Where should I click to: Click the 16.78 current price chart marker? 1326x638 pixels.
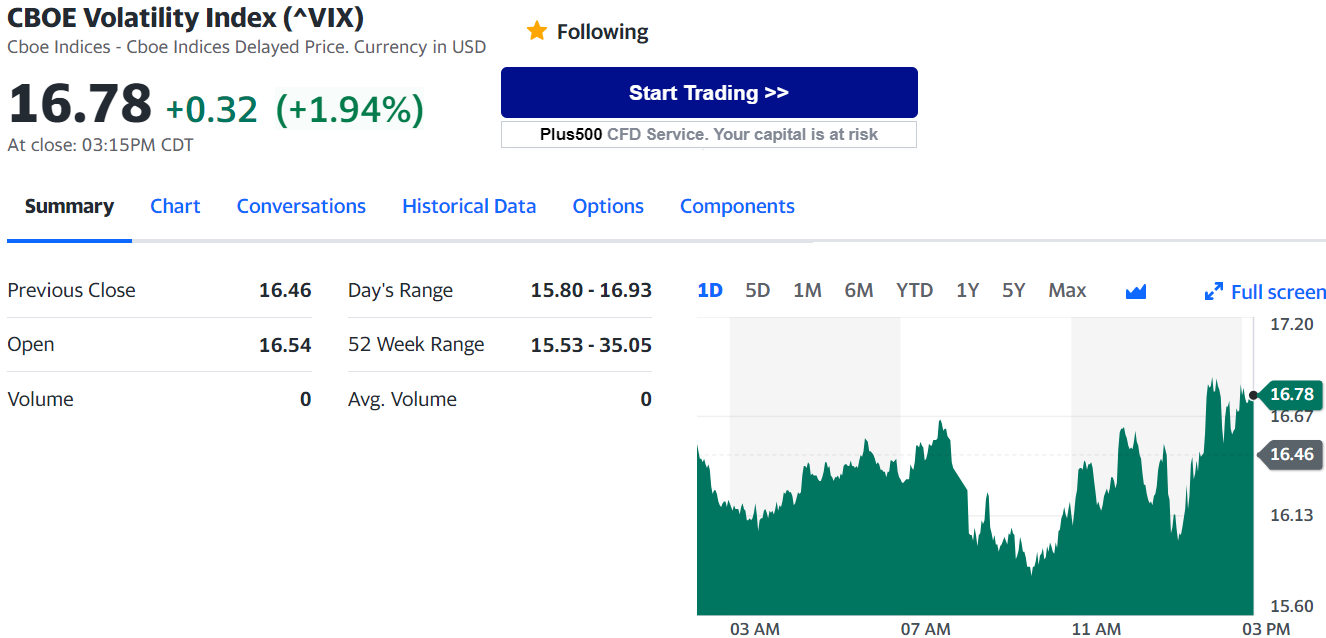[x=1290, y=394]
